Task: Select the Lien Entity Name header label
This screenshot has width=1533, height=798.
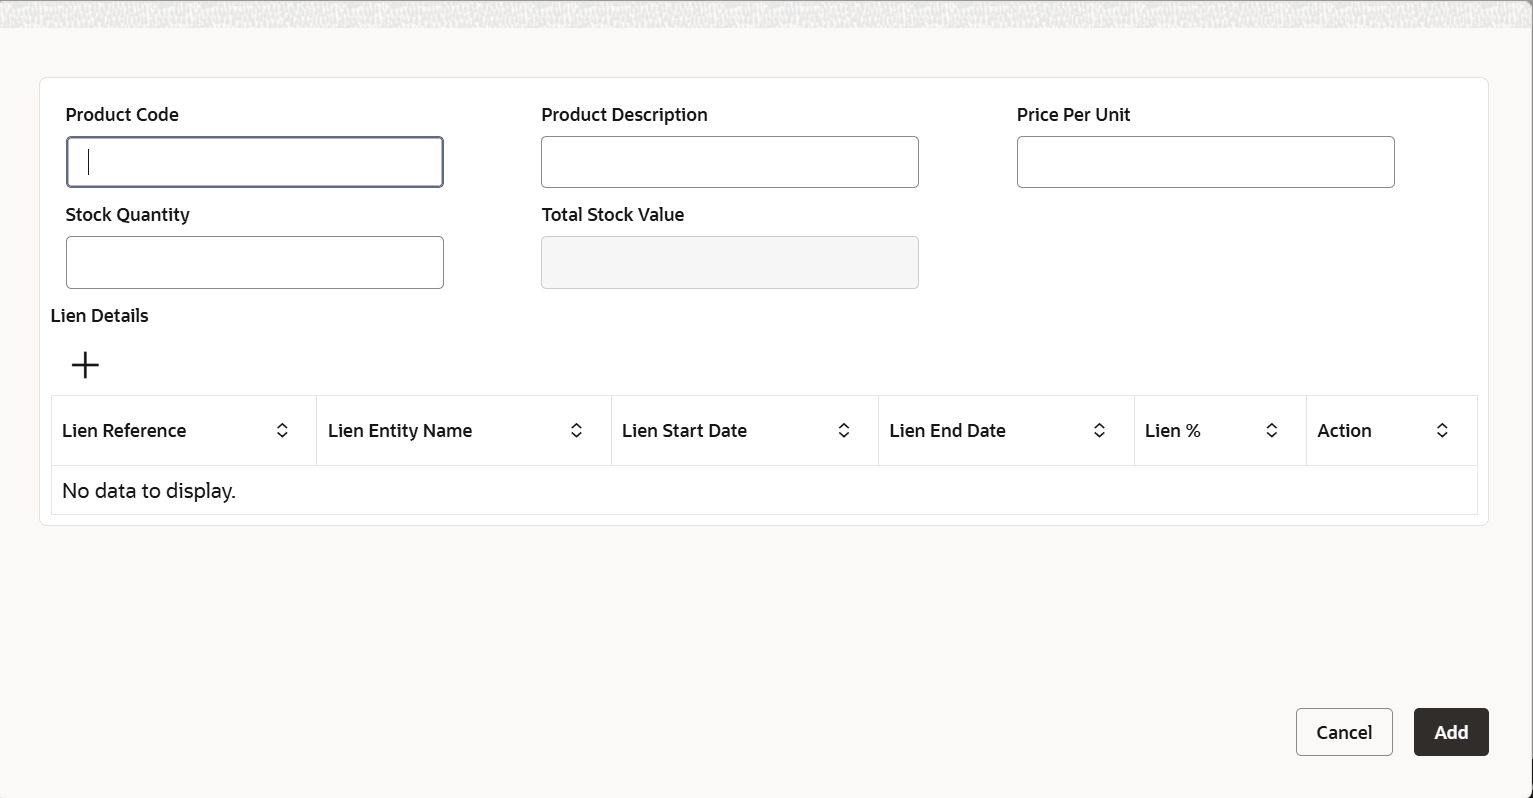Action: pyautogui.click(x=400, y=431)
